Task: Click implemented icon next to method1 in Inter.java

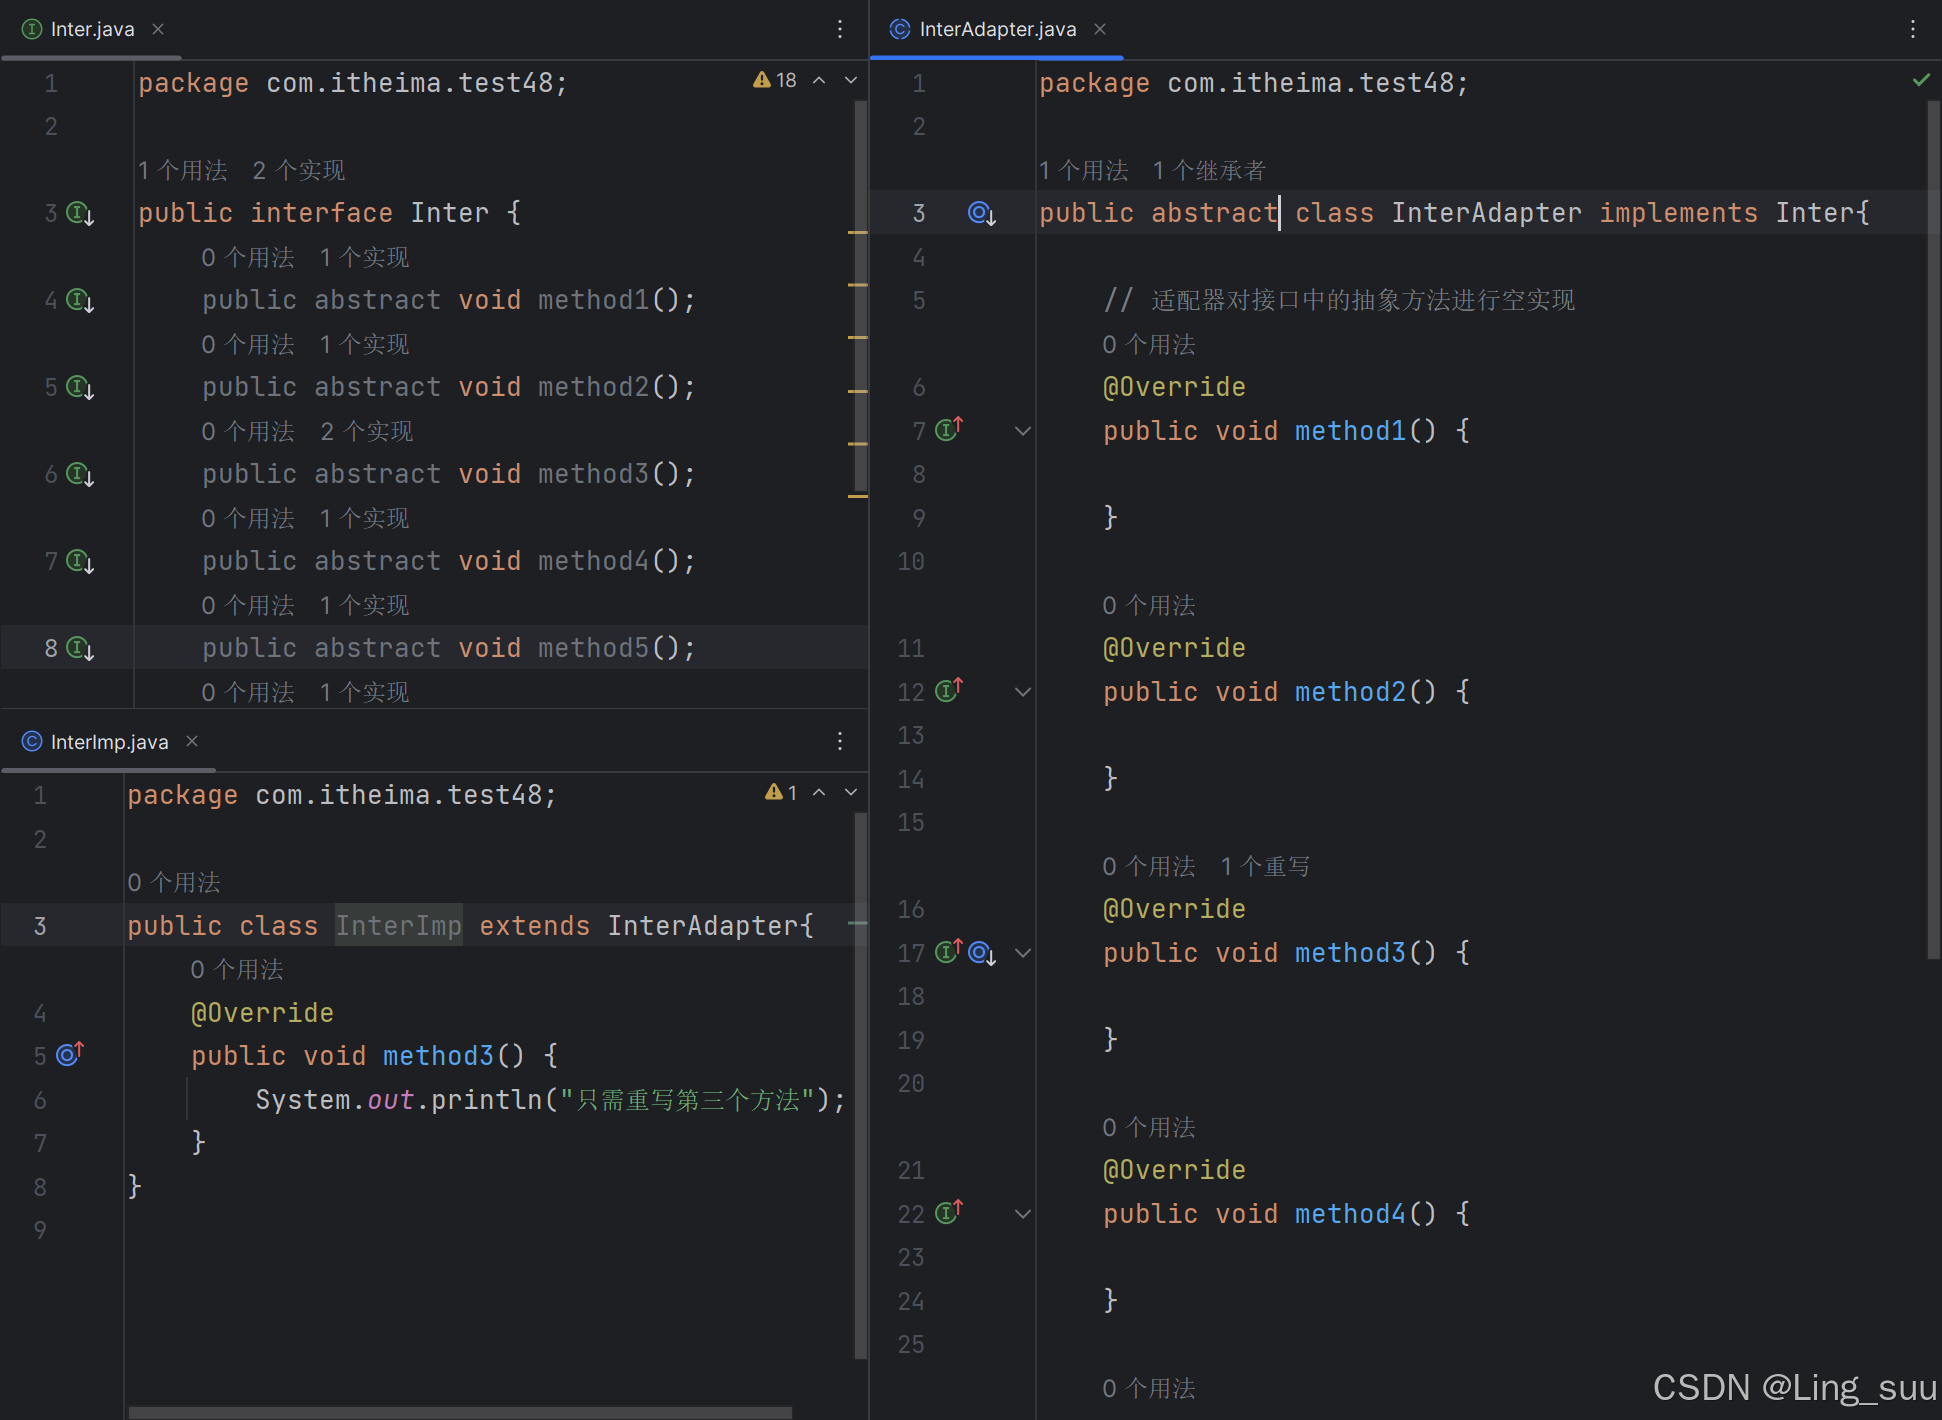Action: coord(80,301)
